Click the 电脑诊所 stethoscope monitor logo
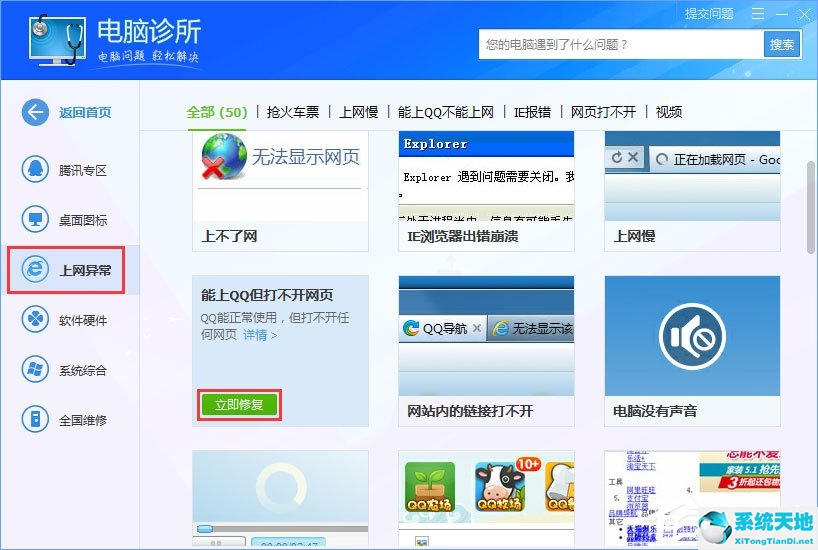This screenshot has height=550, width=818. pos(57,40)
